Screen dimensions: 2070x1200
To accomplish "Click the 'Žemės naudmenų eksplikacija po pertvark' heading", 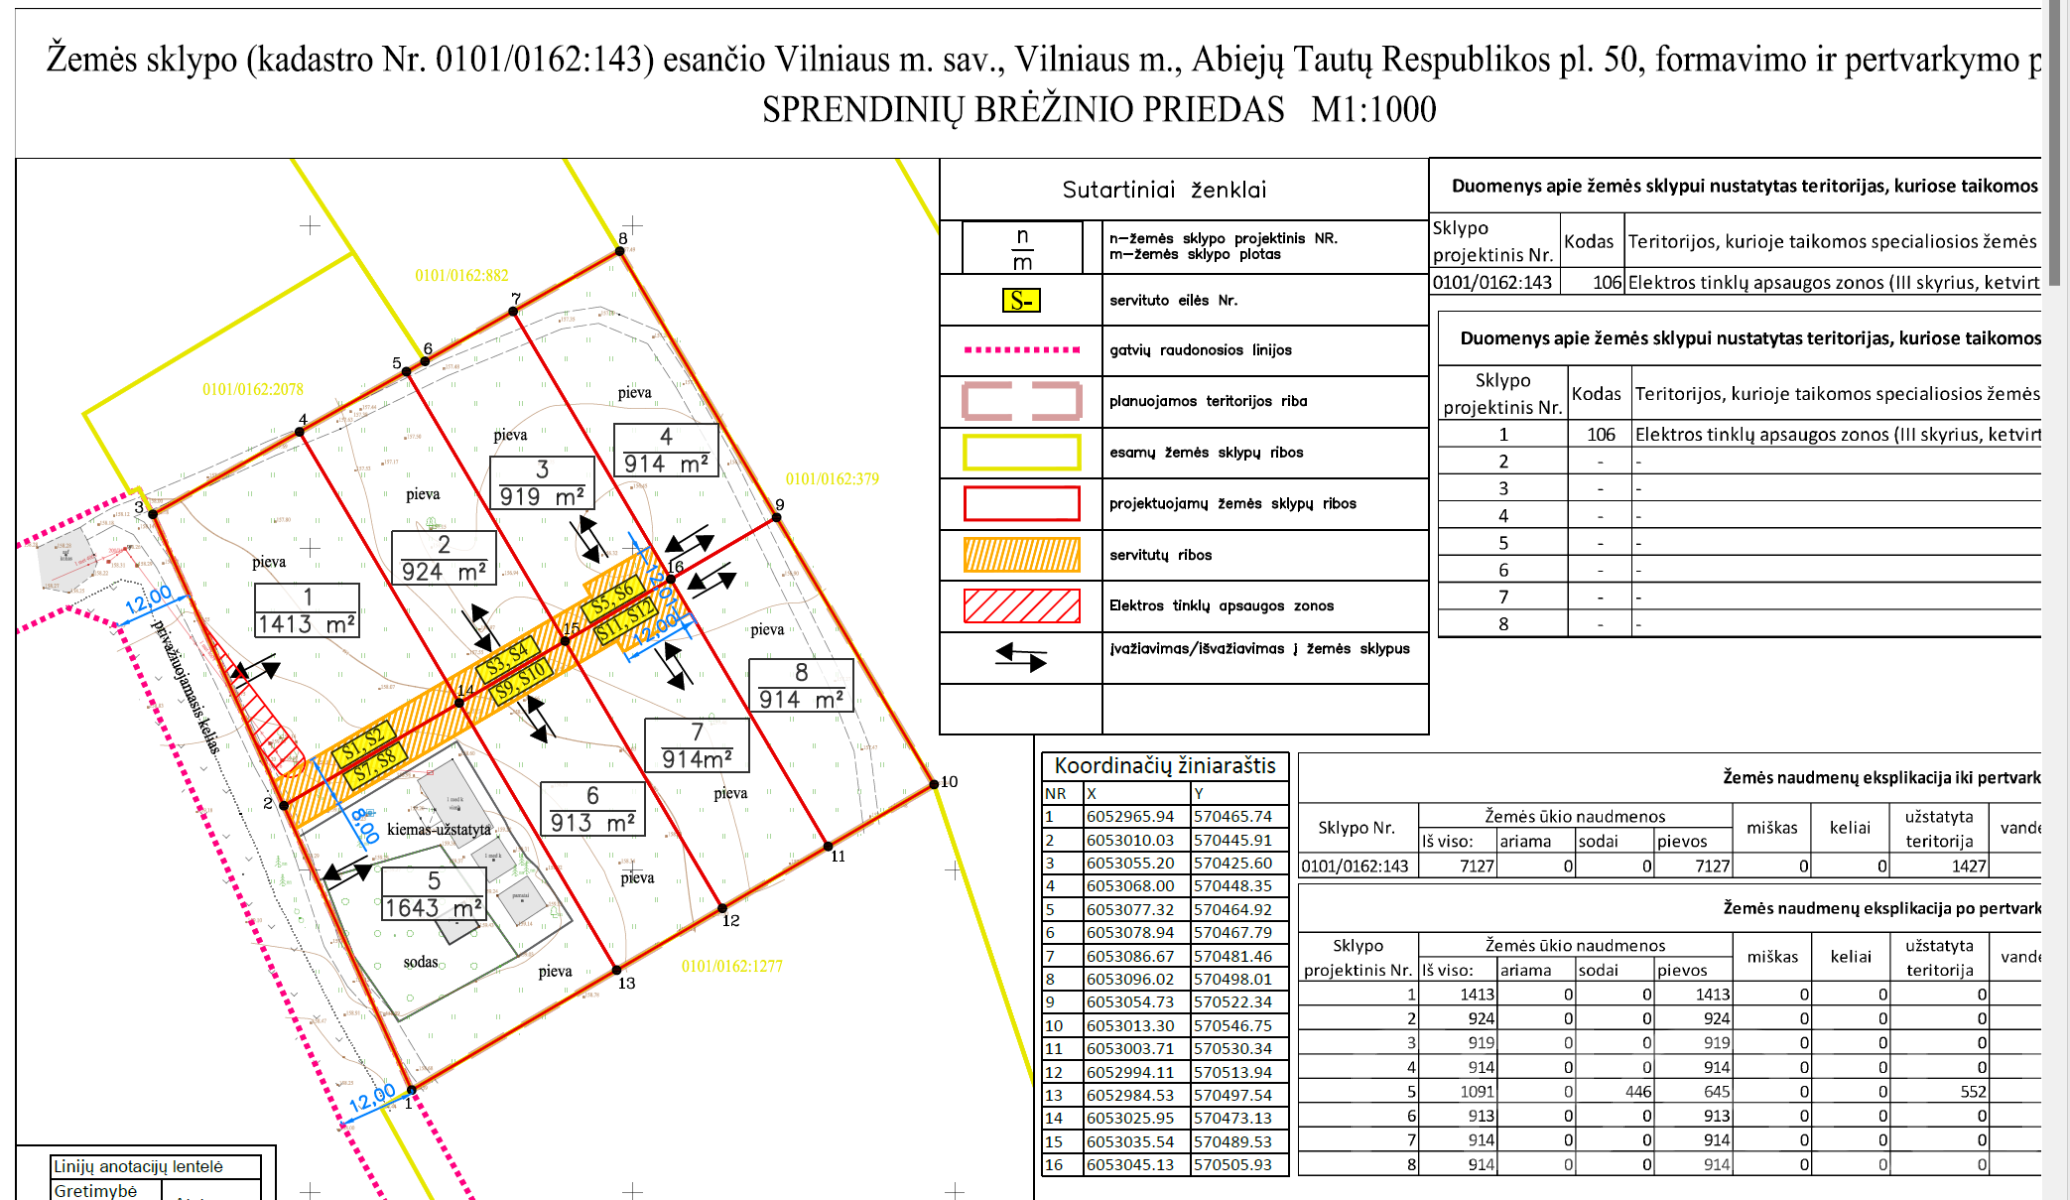I will (1881, 908).
